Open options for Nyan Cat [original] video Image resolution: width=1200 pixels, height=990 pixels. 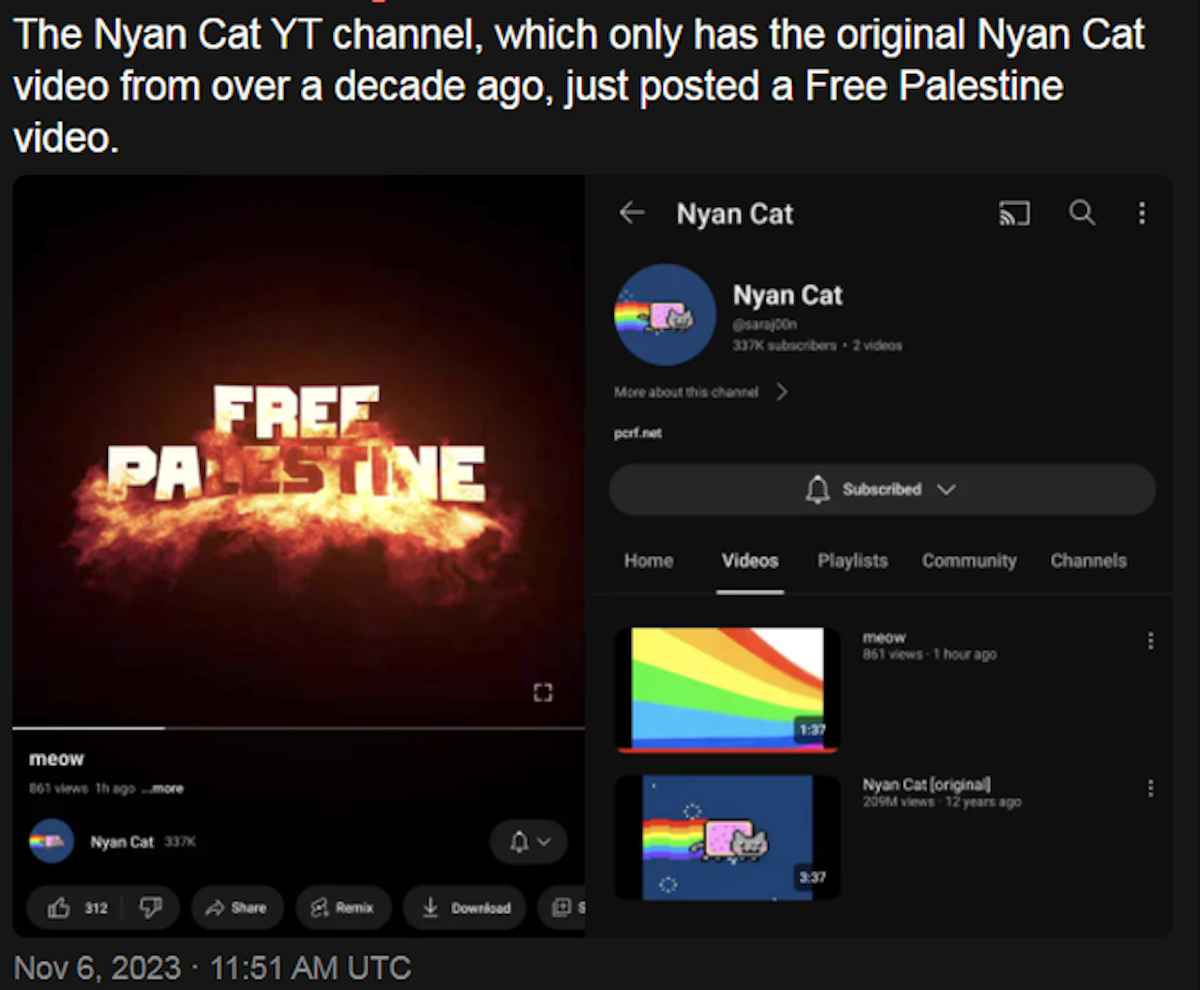(x=1150, y=789)
